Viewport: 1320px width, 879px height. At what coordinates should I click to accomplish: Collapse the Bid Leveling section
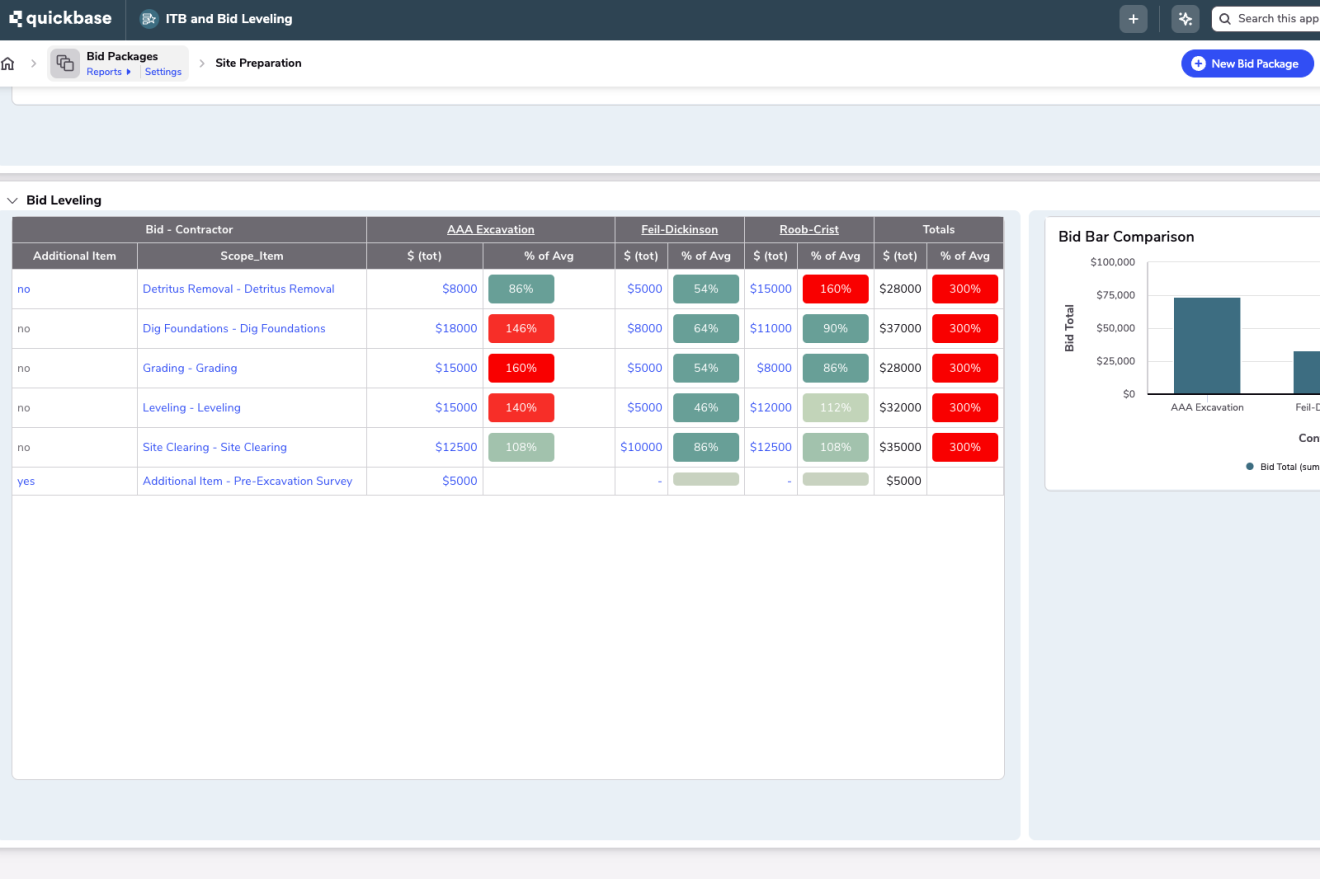[x=12, y=200]
